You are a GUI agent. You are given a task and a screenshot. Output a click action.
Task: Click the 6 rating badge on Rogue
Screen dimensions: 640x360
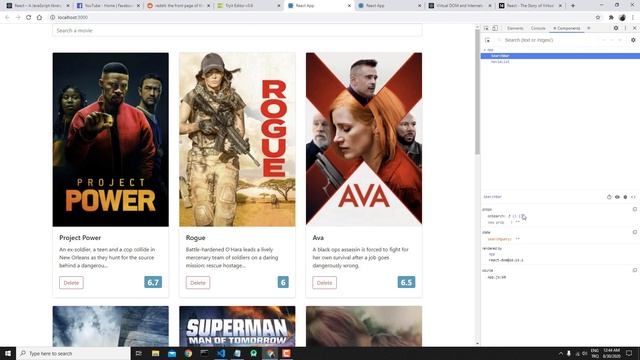pos(283,282)
